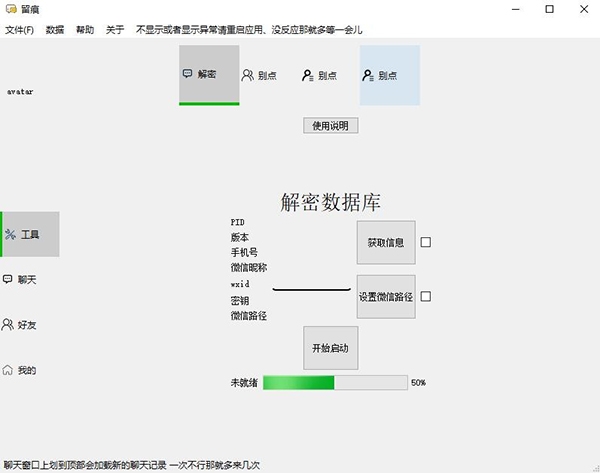Click the 微信路径 label
600x473 pixels.
(249, 316)
